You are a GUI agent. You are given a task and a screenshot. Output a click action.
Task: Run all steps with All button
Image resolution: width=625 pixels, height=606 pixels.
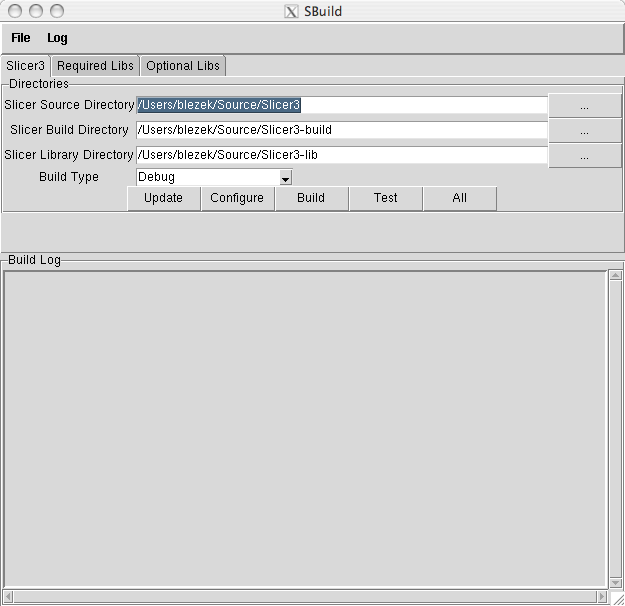pyautogui.click(x=459, y=198)
